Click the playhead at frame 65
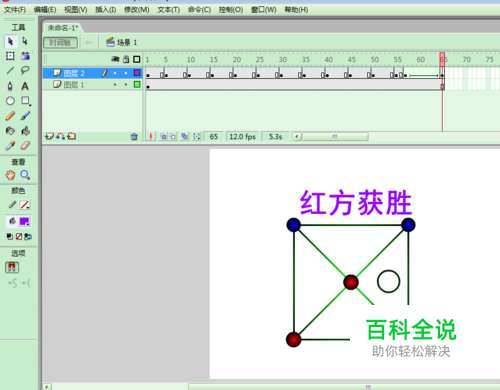This screenshot has width=500, height=390. 442,59
